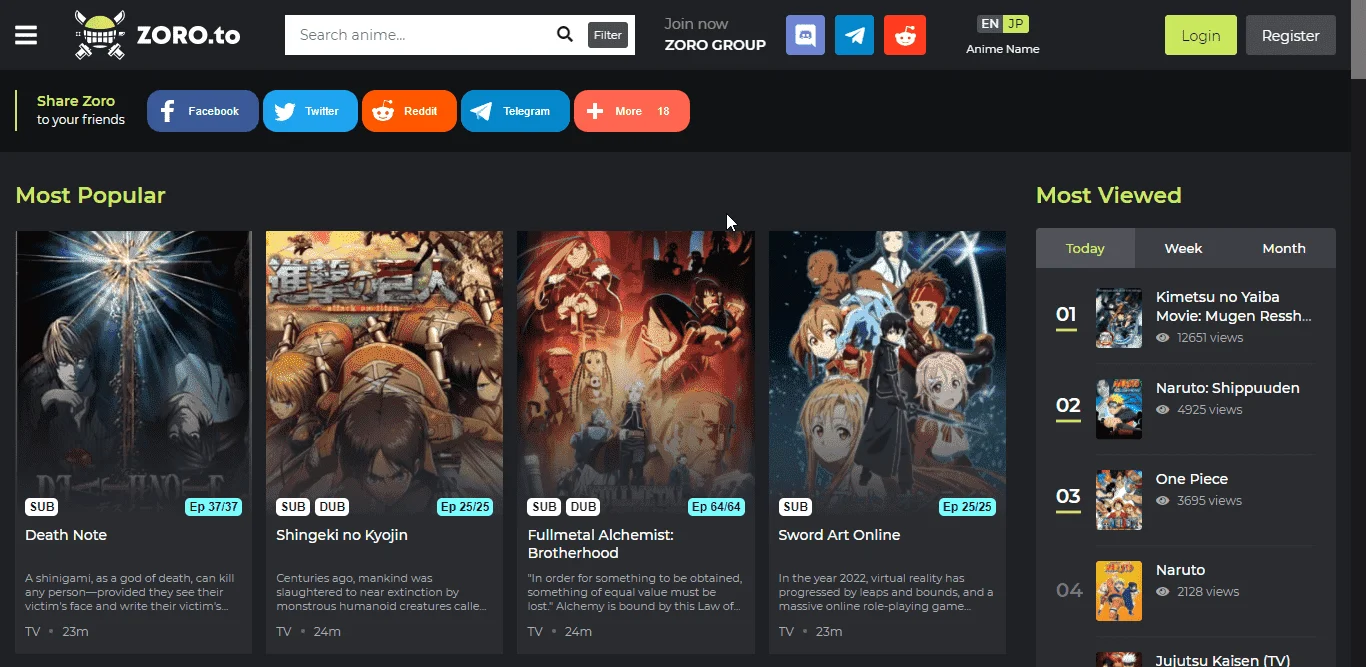The width and height of the screenshot is (1366, 667).
Task: Click SUB badge on Sword Art Online
Action: click(x=795, y=507)
